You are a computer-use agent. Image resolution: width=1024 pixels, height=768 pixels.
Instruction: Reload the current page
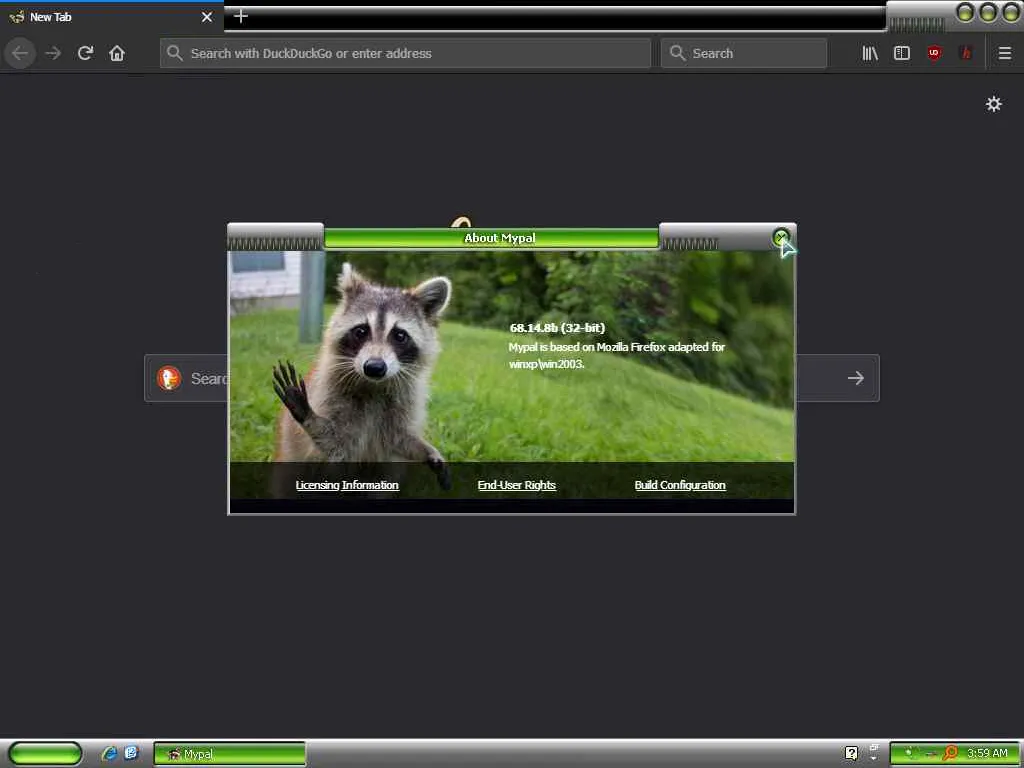tap(86, 53)
